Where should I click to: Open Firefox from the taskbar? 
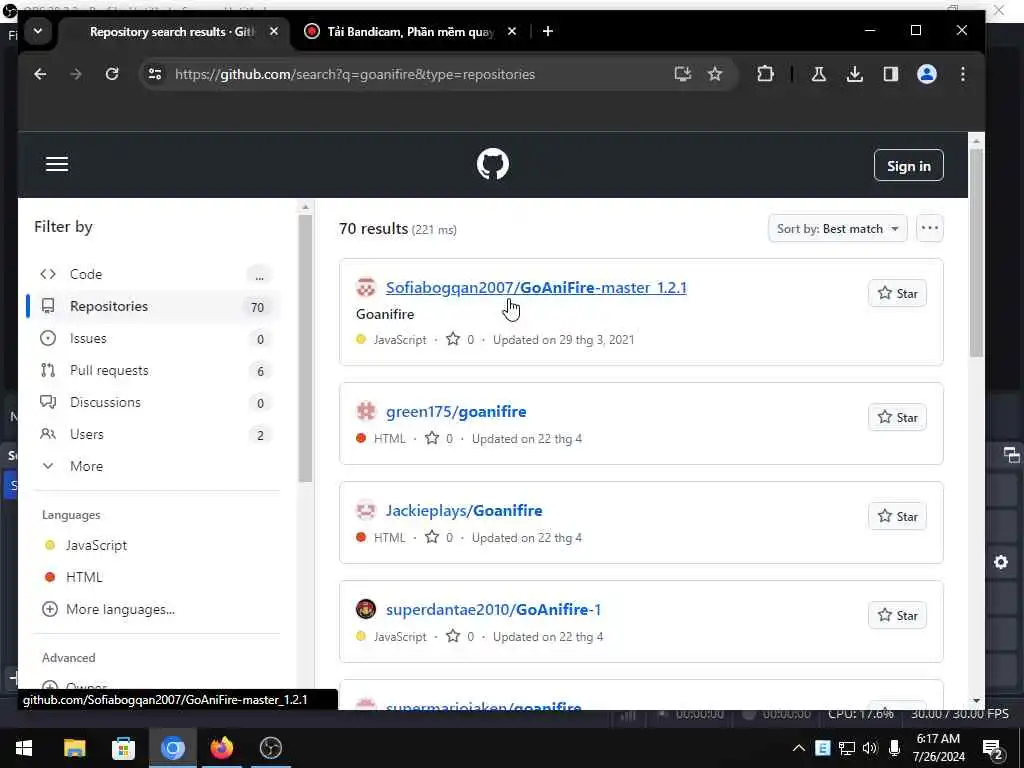pyautogui.click(x=221, y=748)
